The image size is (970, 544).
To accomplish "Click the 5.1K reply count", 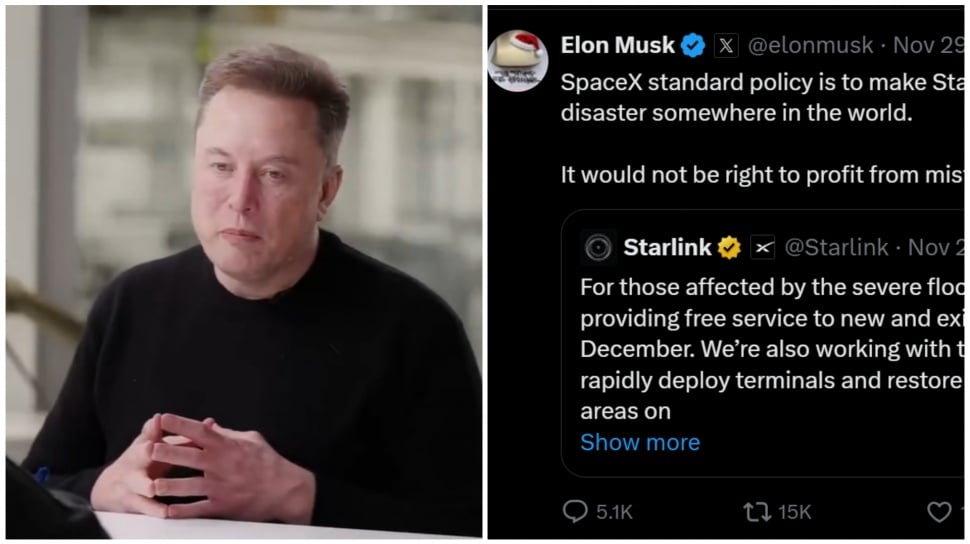I will point(614,512).
